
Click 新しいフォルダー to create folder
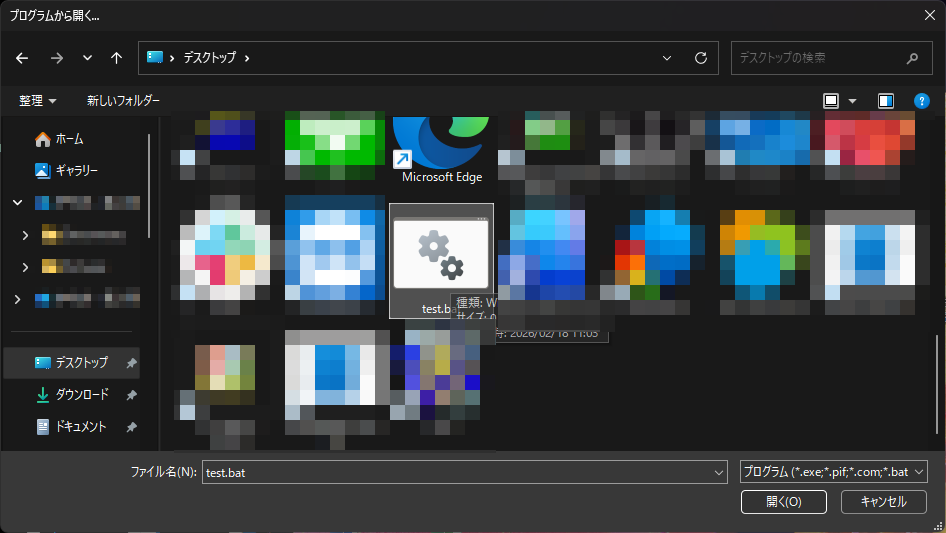click(x=123, y=101)
